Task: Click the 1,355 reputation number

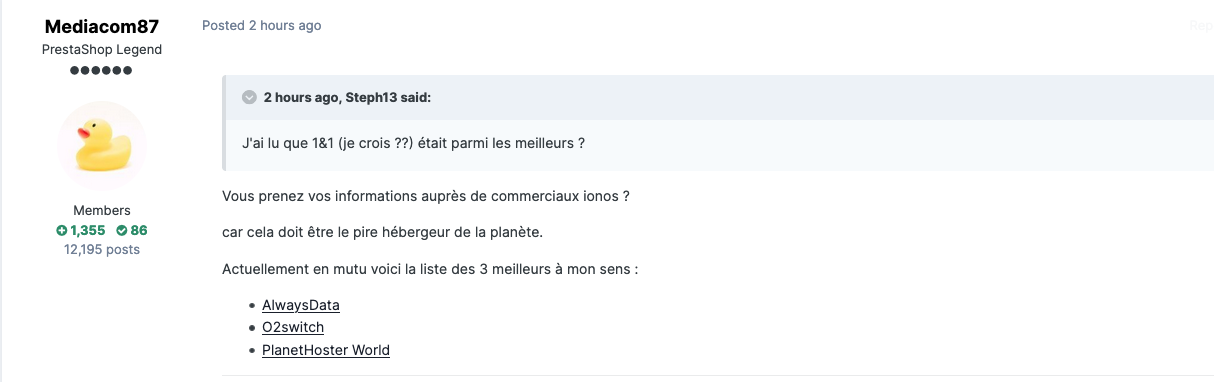Action: tap(87, 230)
